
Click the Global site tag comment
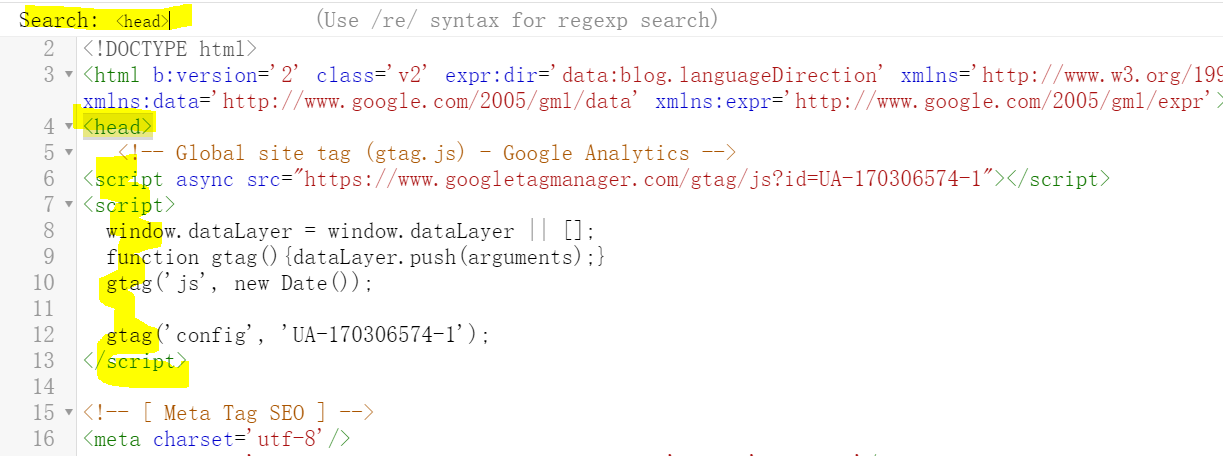tap(427, 153)
